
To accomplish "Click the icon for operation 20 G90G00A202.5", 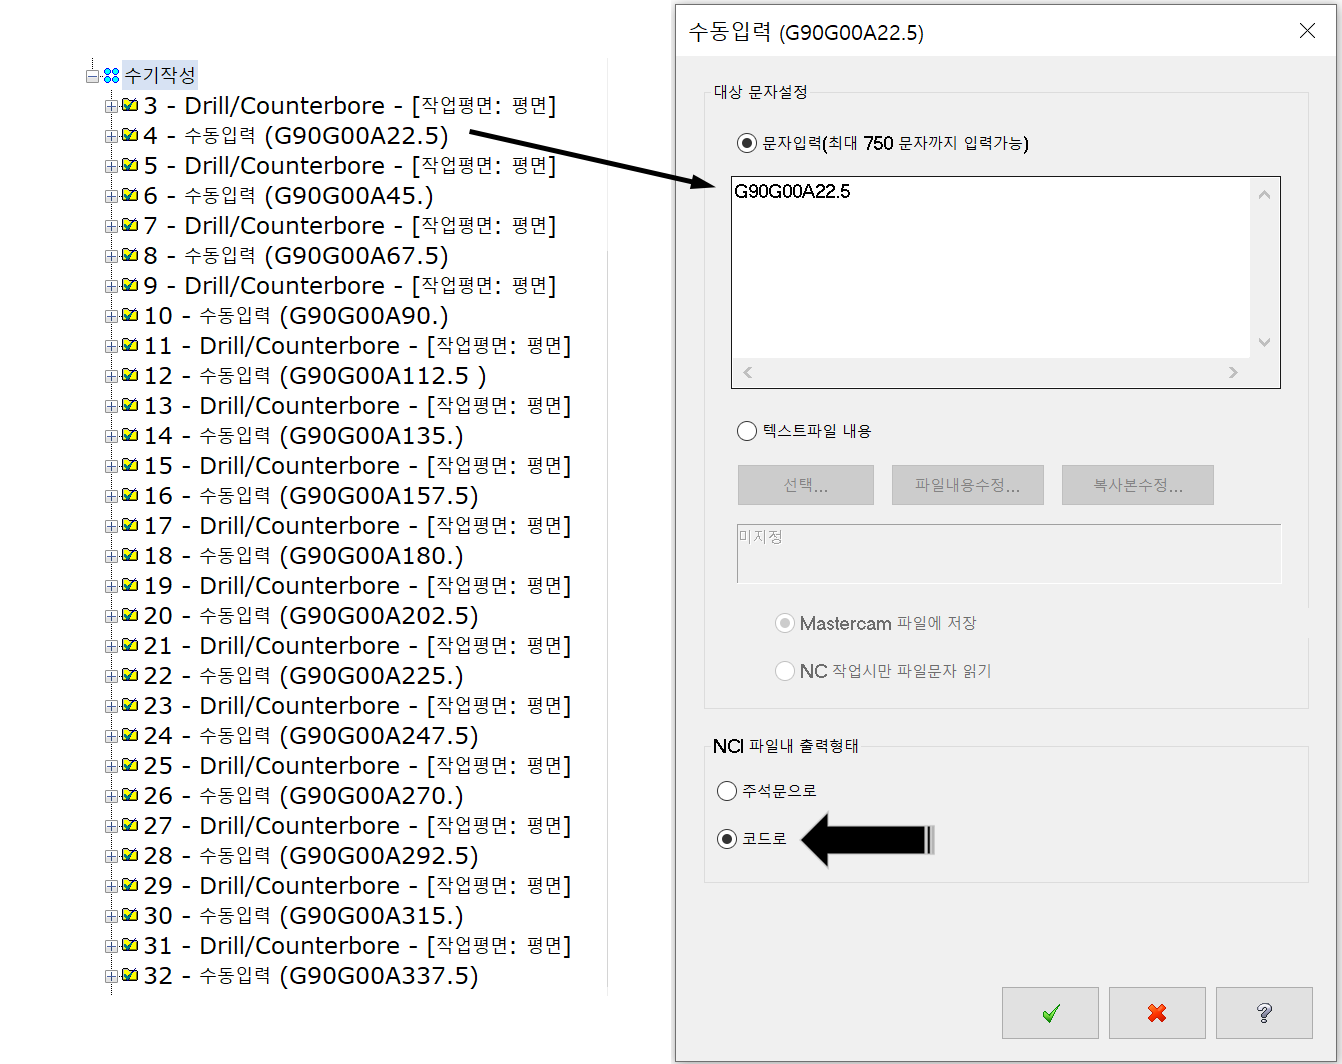I will (x=130, y=615).
